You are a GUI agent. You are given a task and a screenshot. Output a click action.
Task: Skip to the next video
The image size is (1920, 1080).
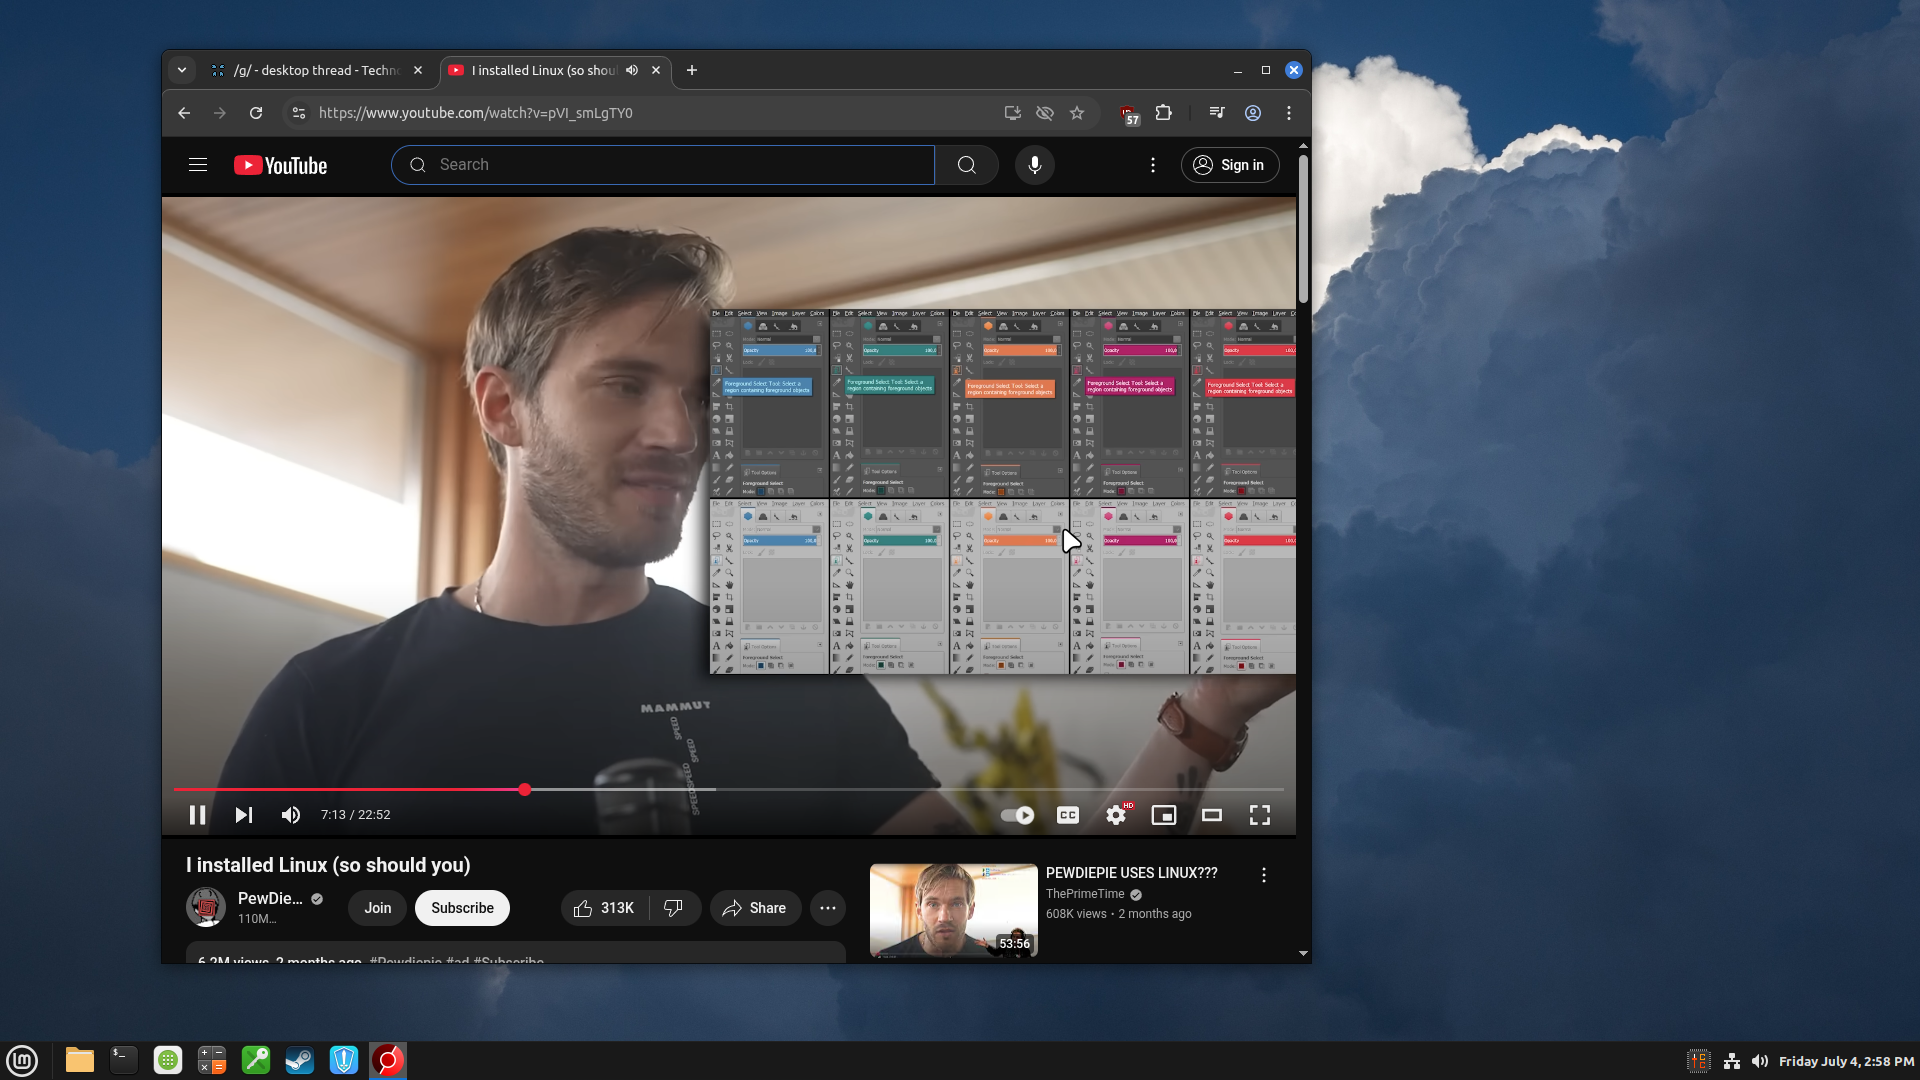pyautogui.click(x=243, y=815)
